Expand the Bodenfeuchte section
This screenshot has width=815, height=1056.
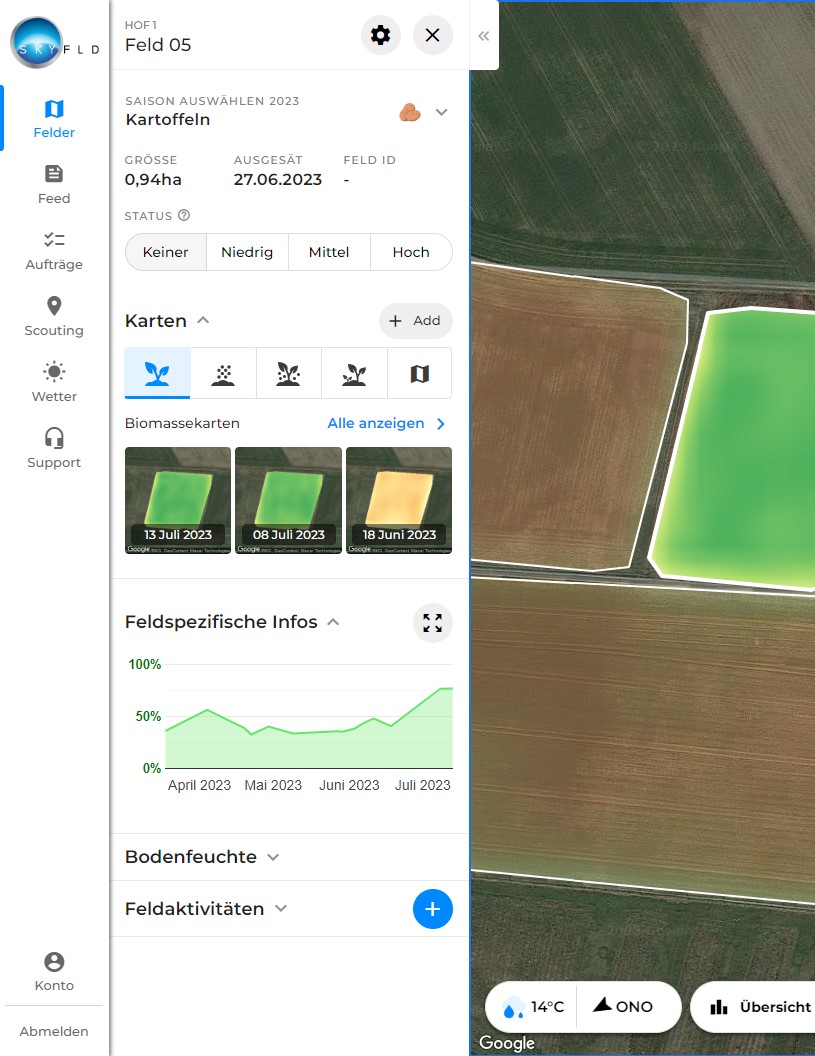point(273,857)
